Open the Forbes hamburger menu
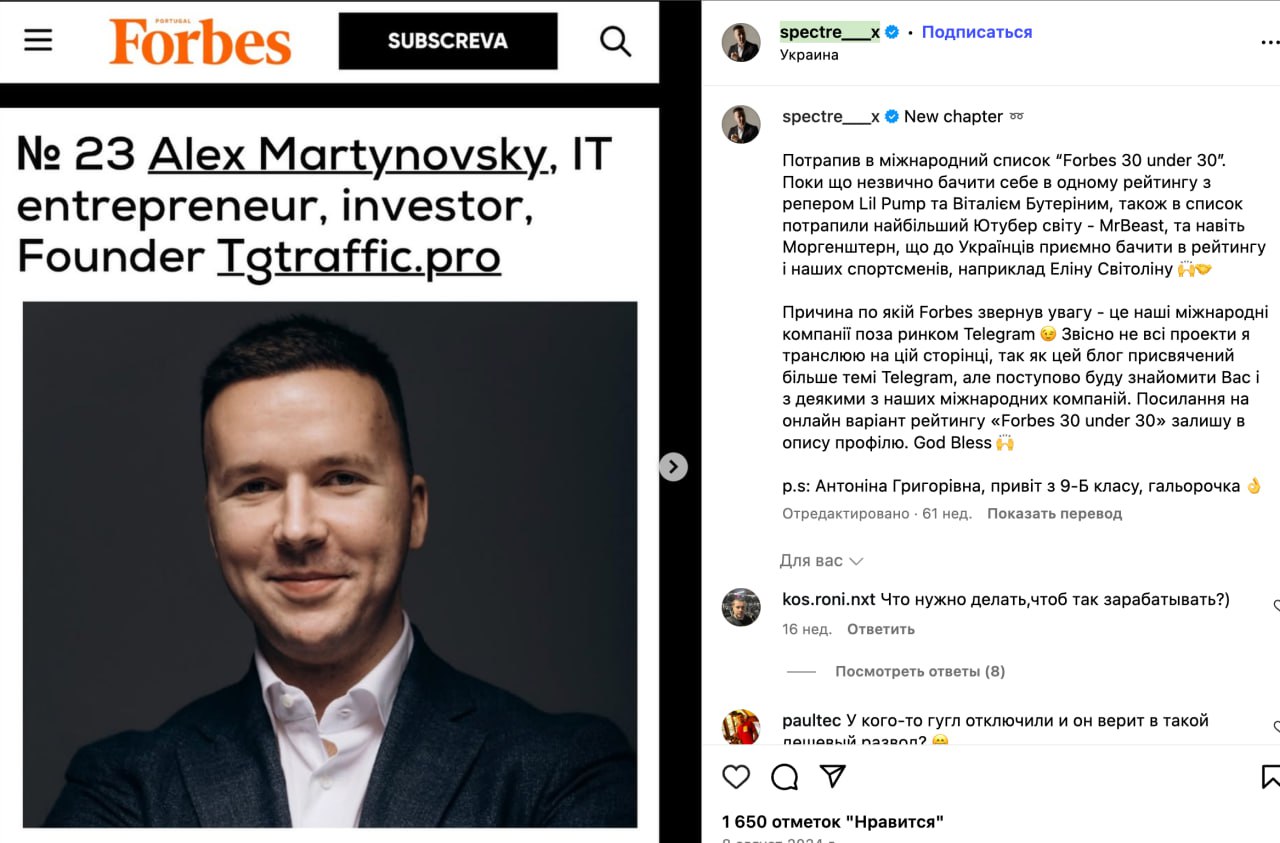The width and height of the screenshot is (1280, 843). pyautogui.click(x=38, y=40)
